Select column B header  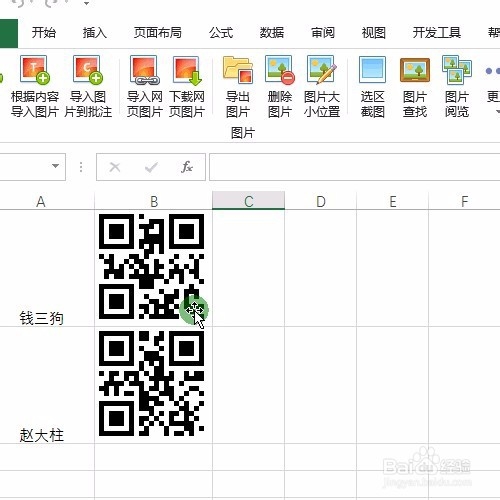pyautogui.click(x=154, y=201)
